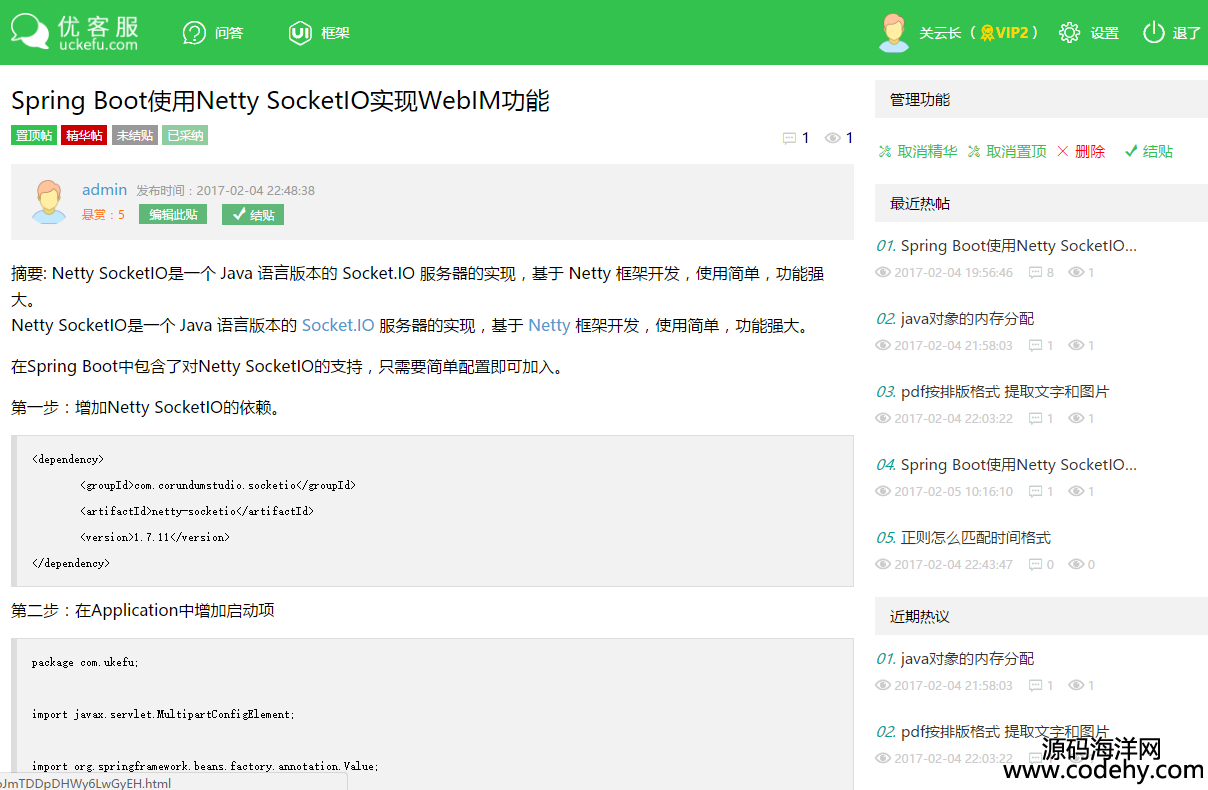
Task: Click the 精华帖 red tag
Action: (x=84, y=135)
